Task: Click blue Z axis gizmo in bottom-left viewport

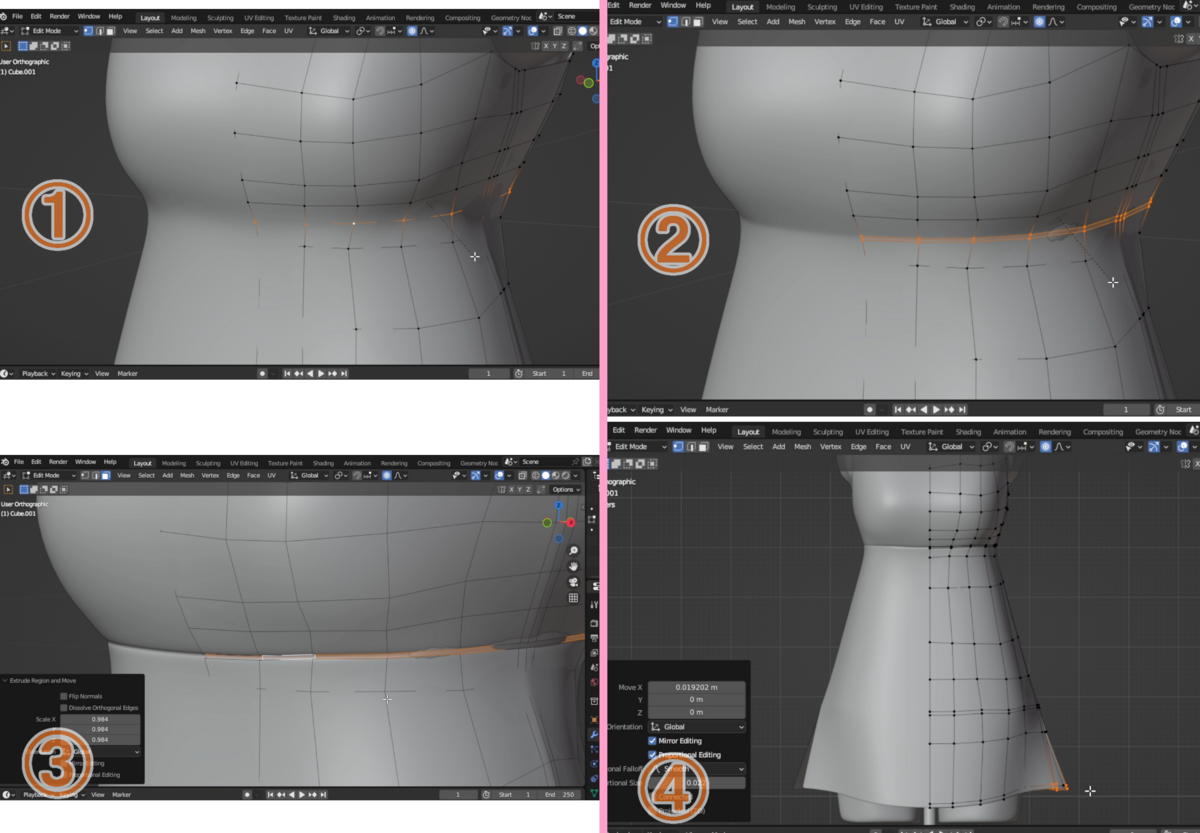Action: (559, 505)
